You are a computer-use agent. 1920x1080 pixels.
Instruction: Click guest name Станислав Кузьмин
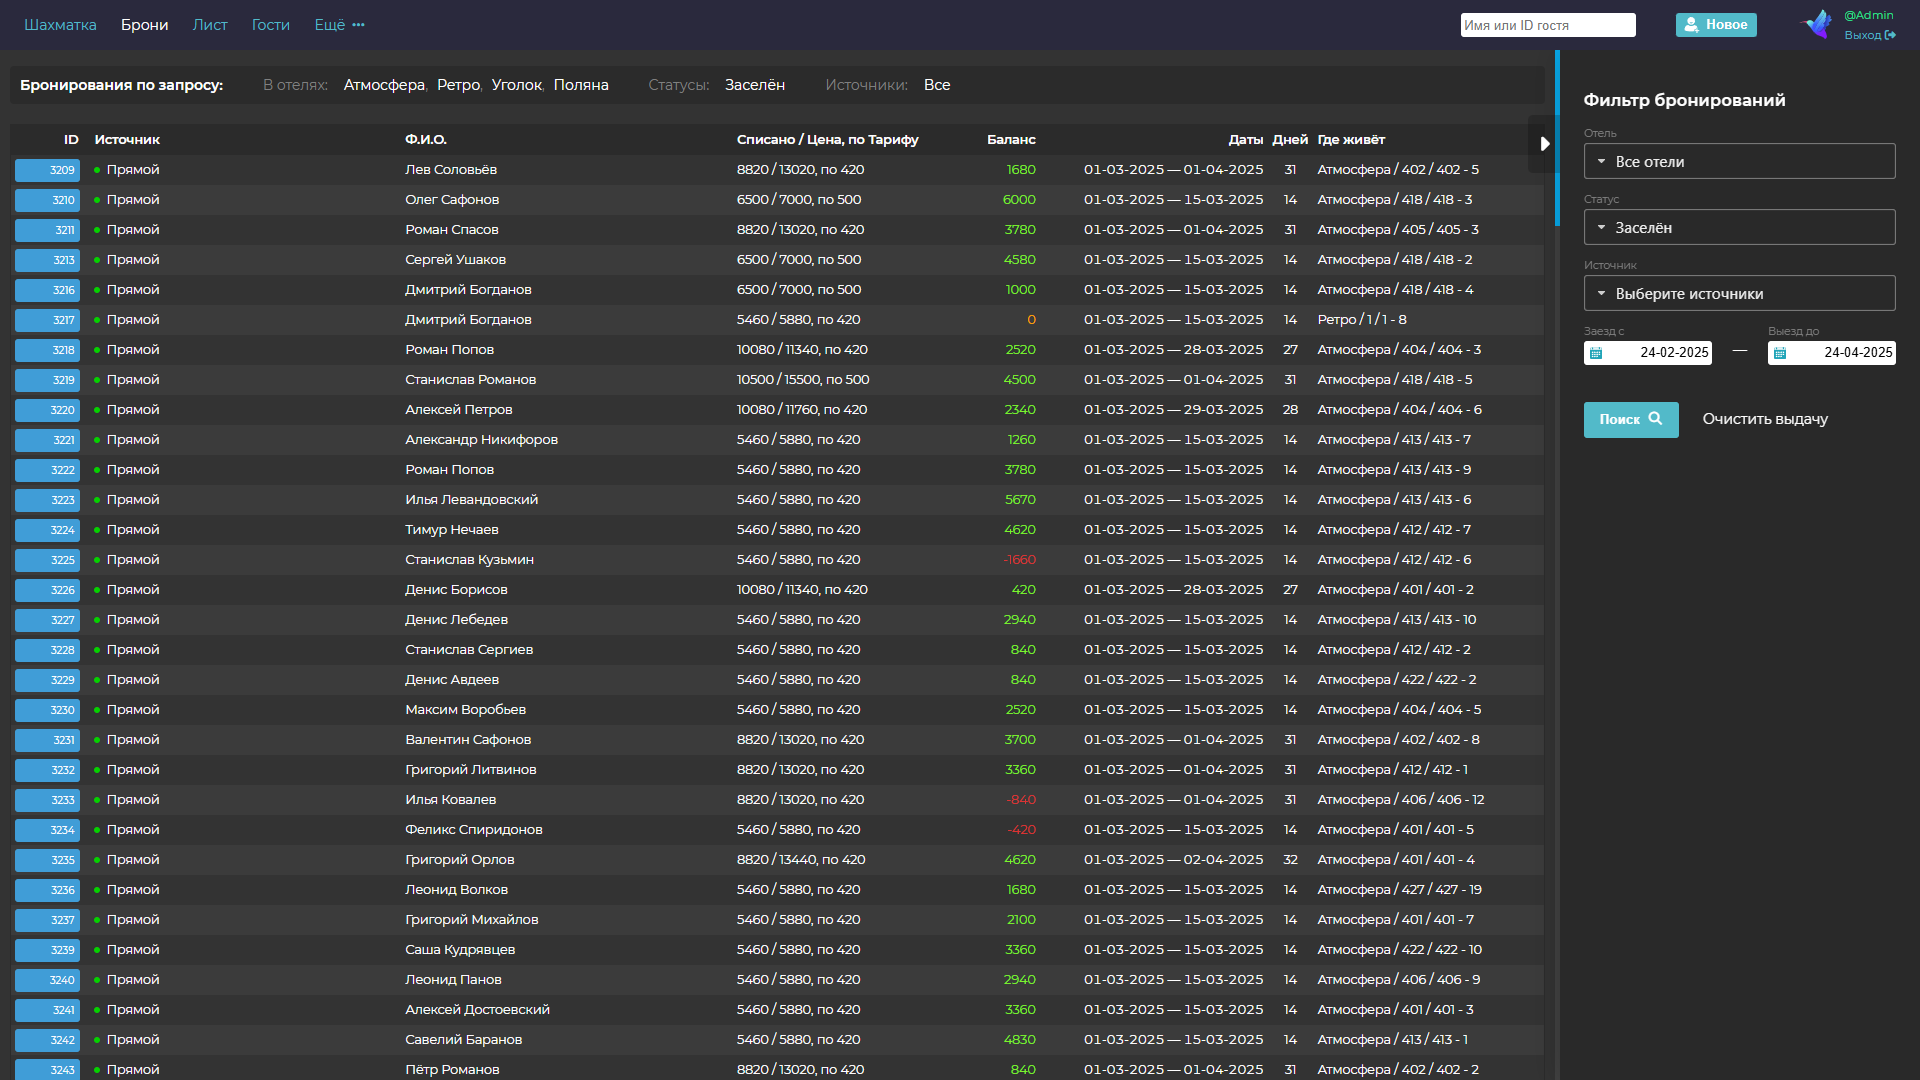(470, 560)
